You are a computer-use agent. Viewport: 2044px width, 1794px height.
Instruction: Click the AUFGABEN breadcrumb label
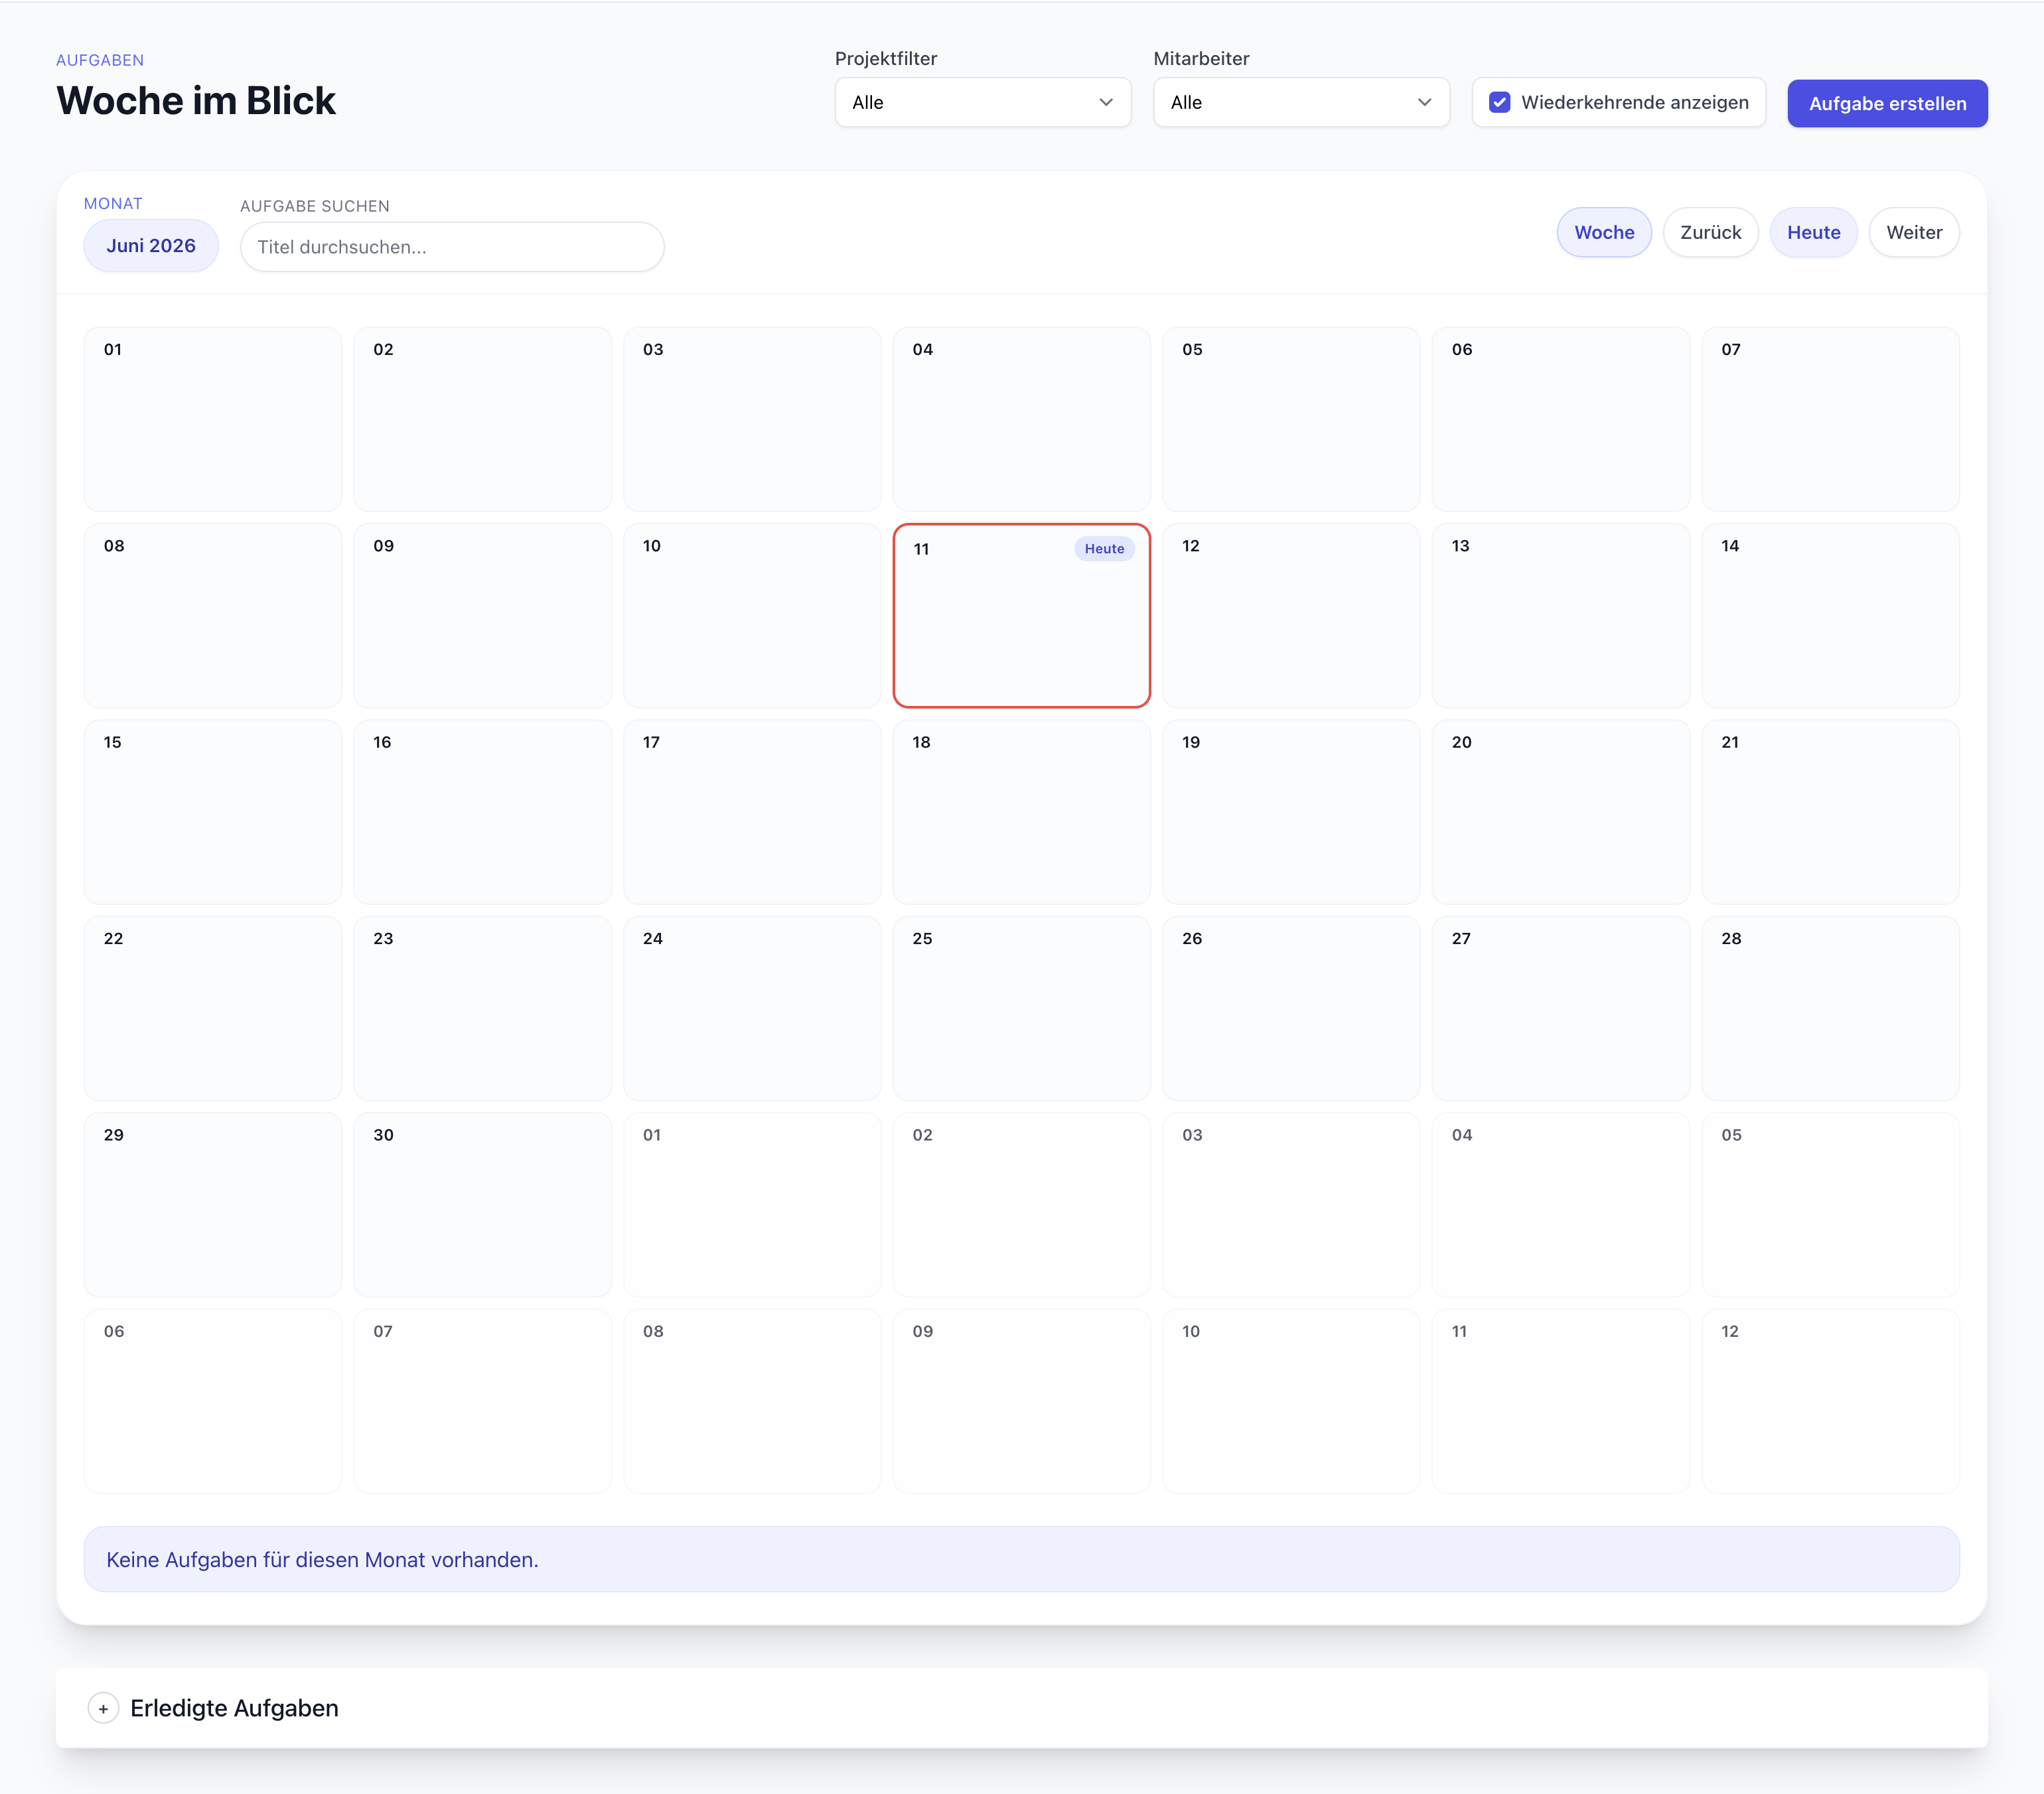click(x=100, y=60)
